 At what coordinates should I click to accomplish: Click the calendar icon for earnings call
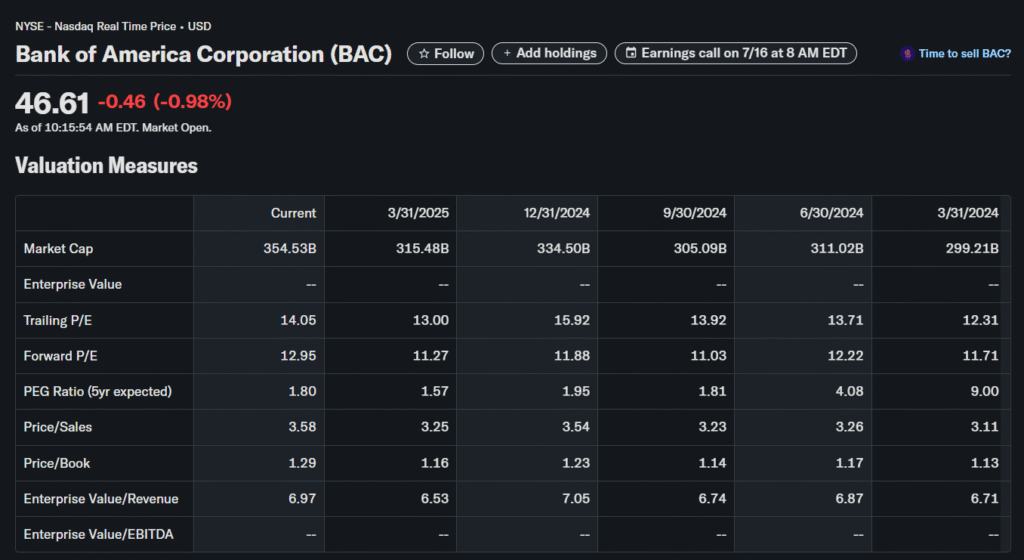pyautogui.click(x=631, y=53)
